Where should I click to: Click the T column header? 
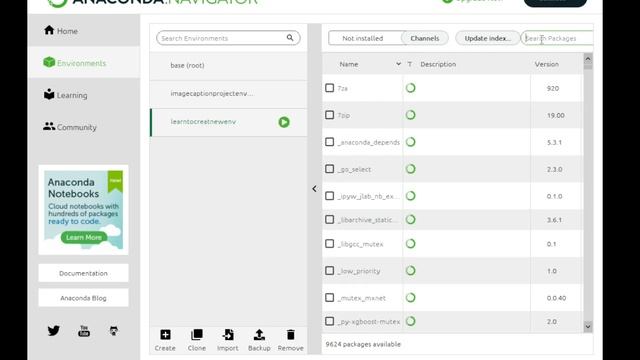pyautogui.click(x=409, y=64)
